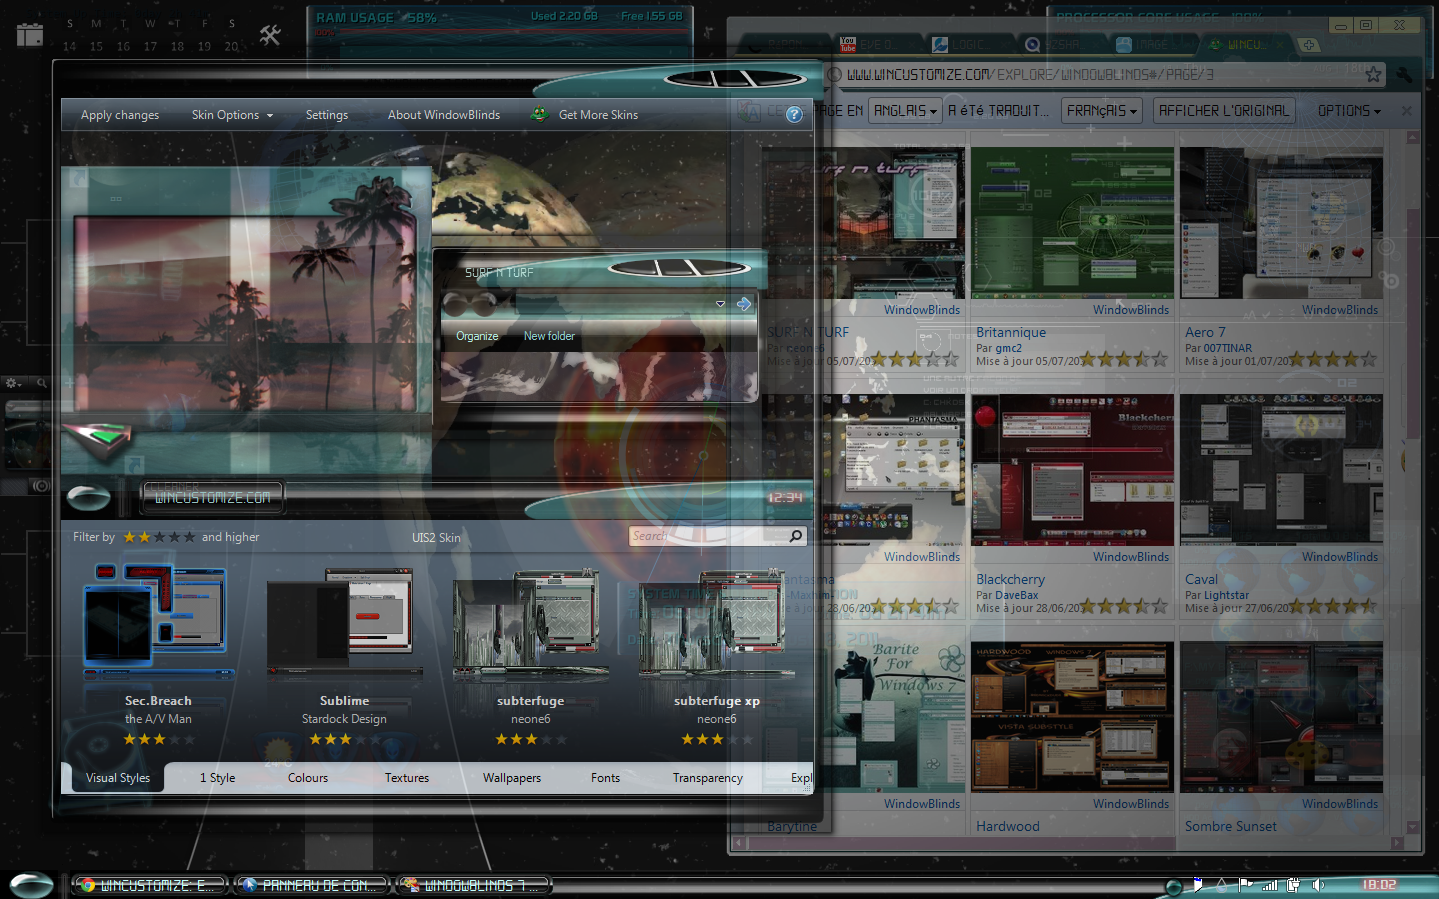Click the preview Start orb in skin preview
This screenshot has height=899, width=1439.
[x=89, y=497]
